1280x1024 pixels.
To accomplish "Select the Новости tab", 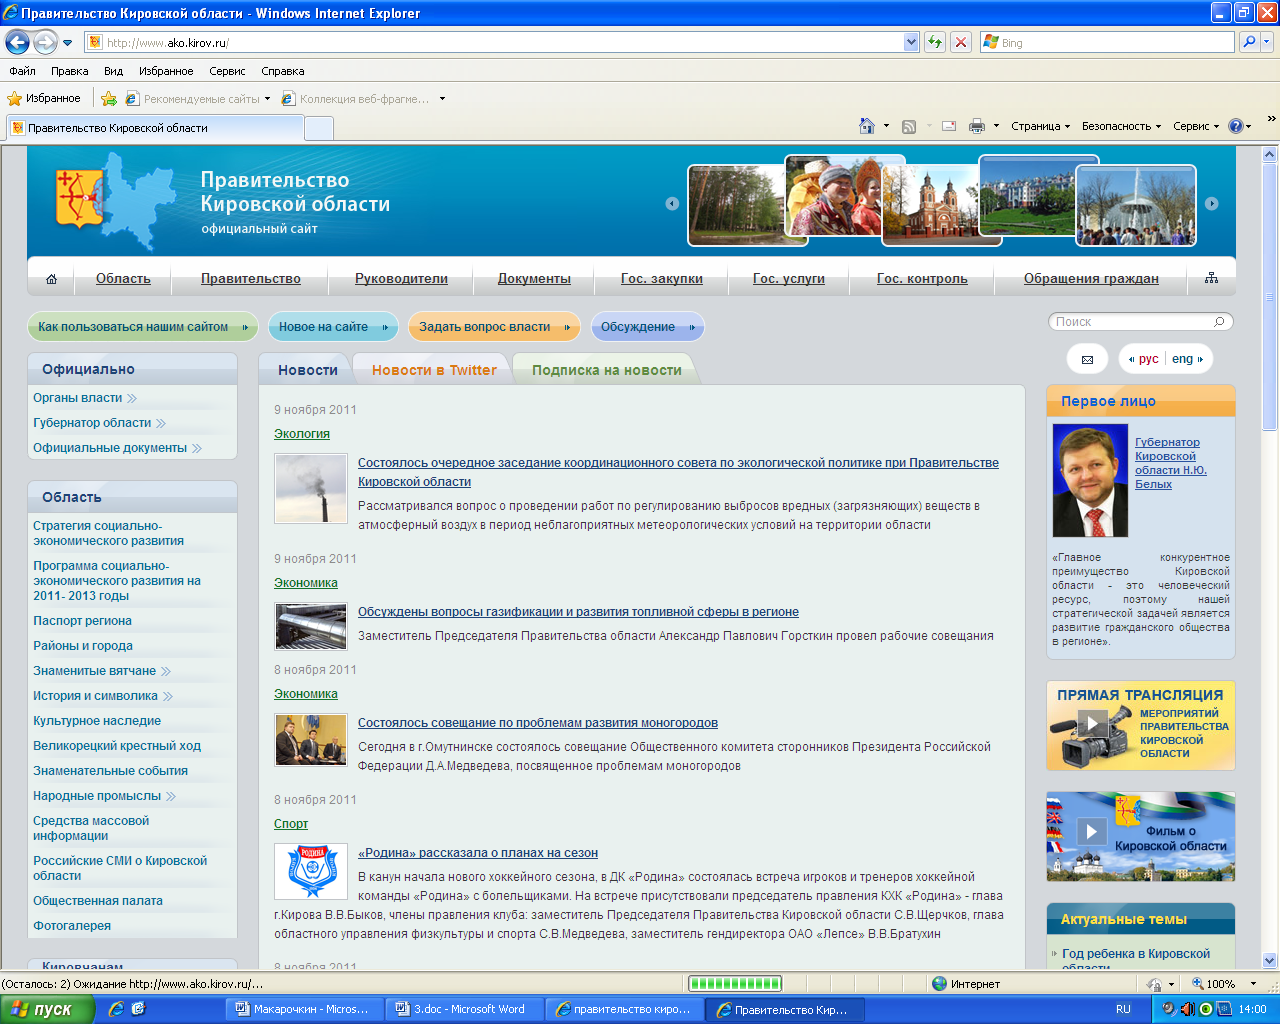I will tap(308, 370).
